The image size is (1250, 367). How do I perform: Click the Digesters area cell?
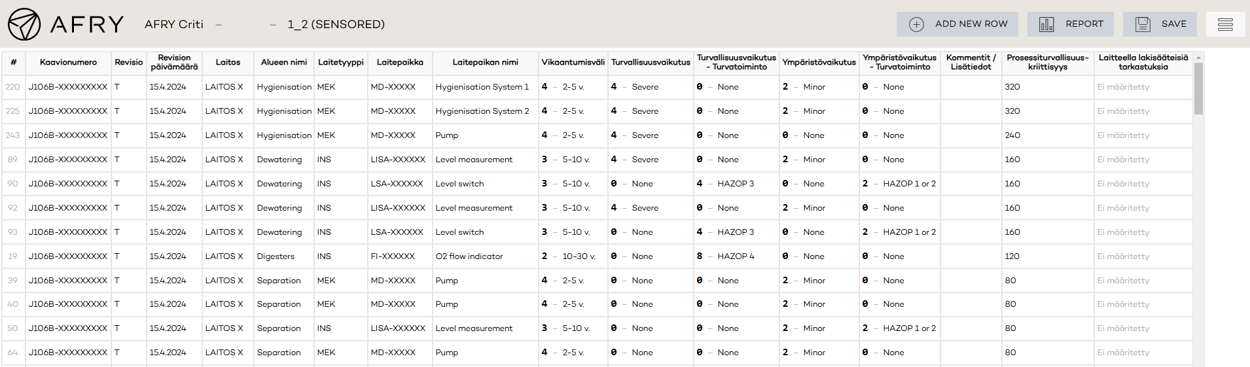pyautogui.click(x=284, y=256)
